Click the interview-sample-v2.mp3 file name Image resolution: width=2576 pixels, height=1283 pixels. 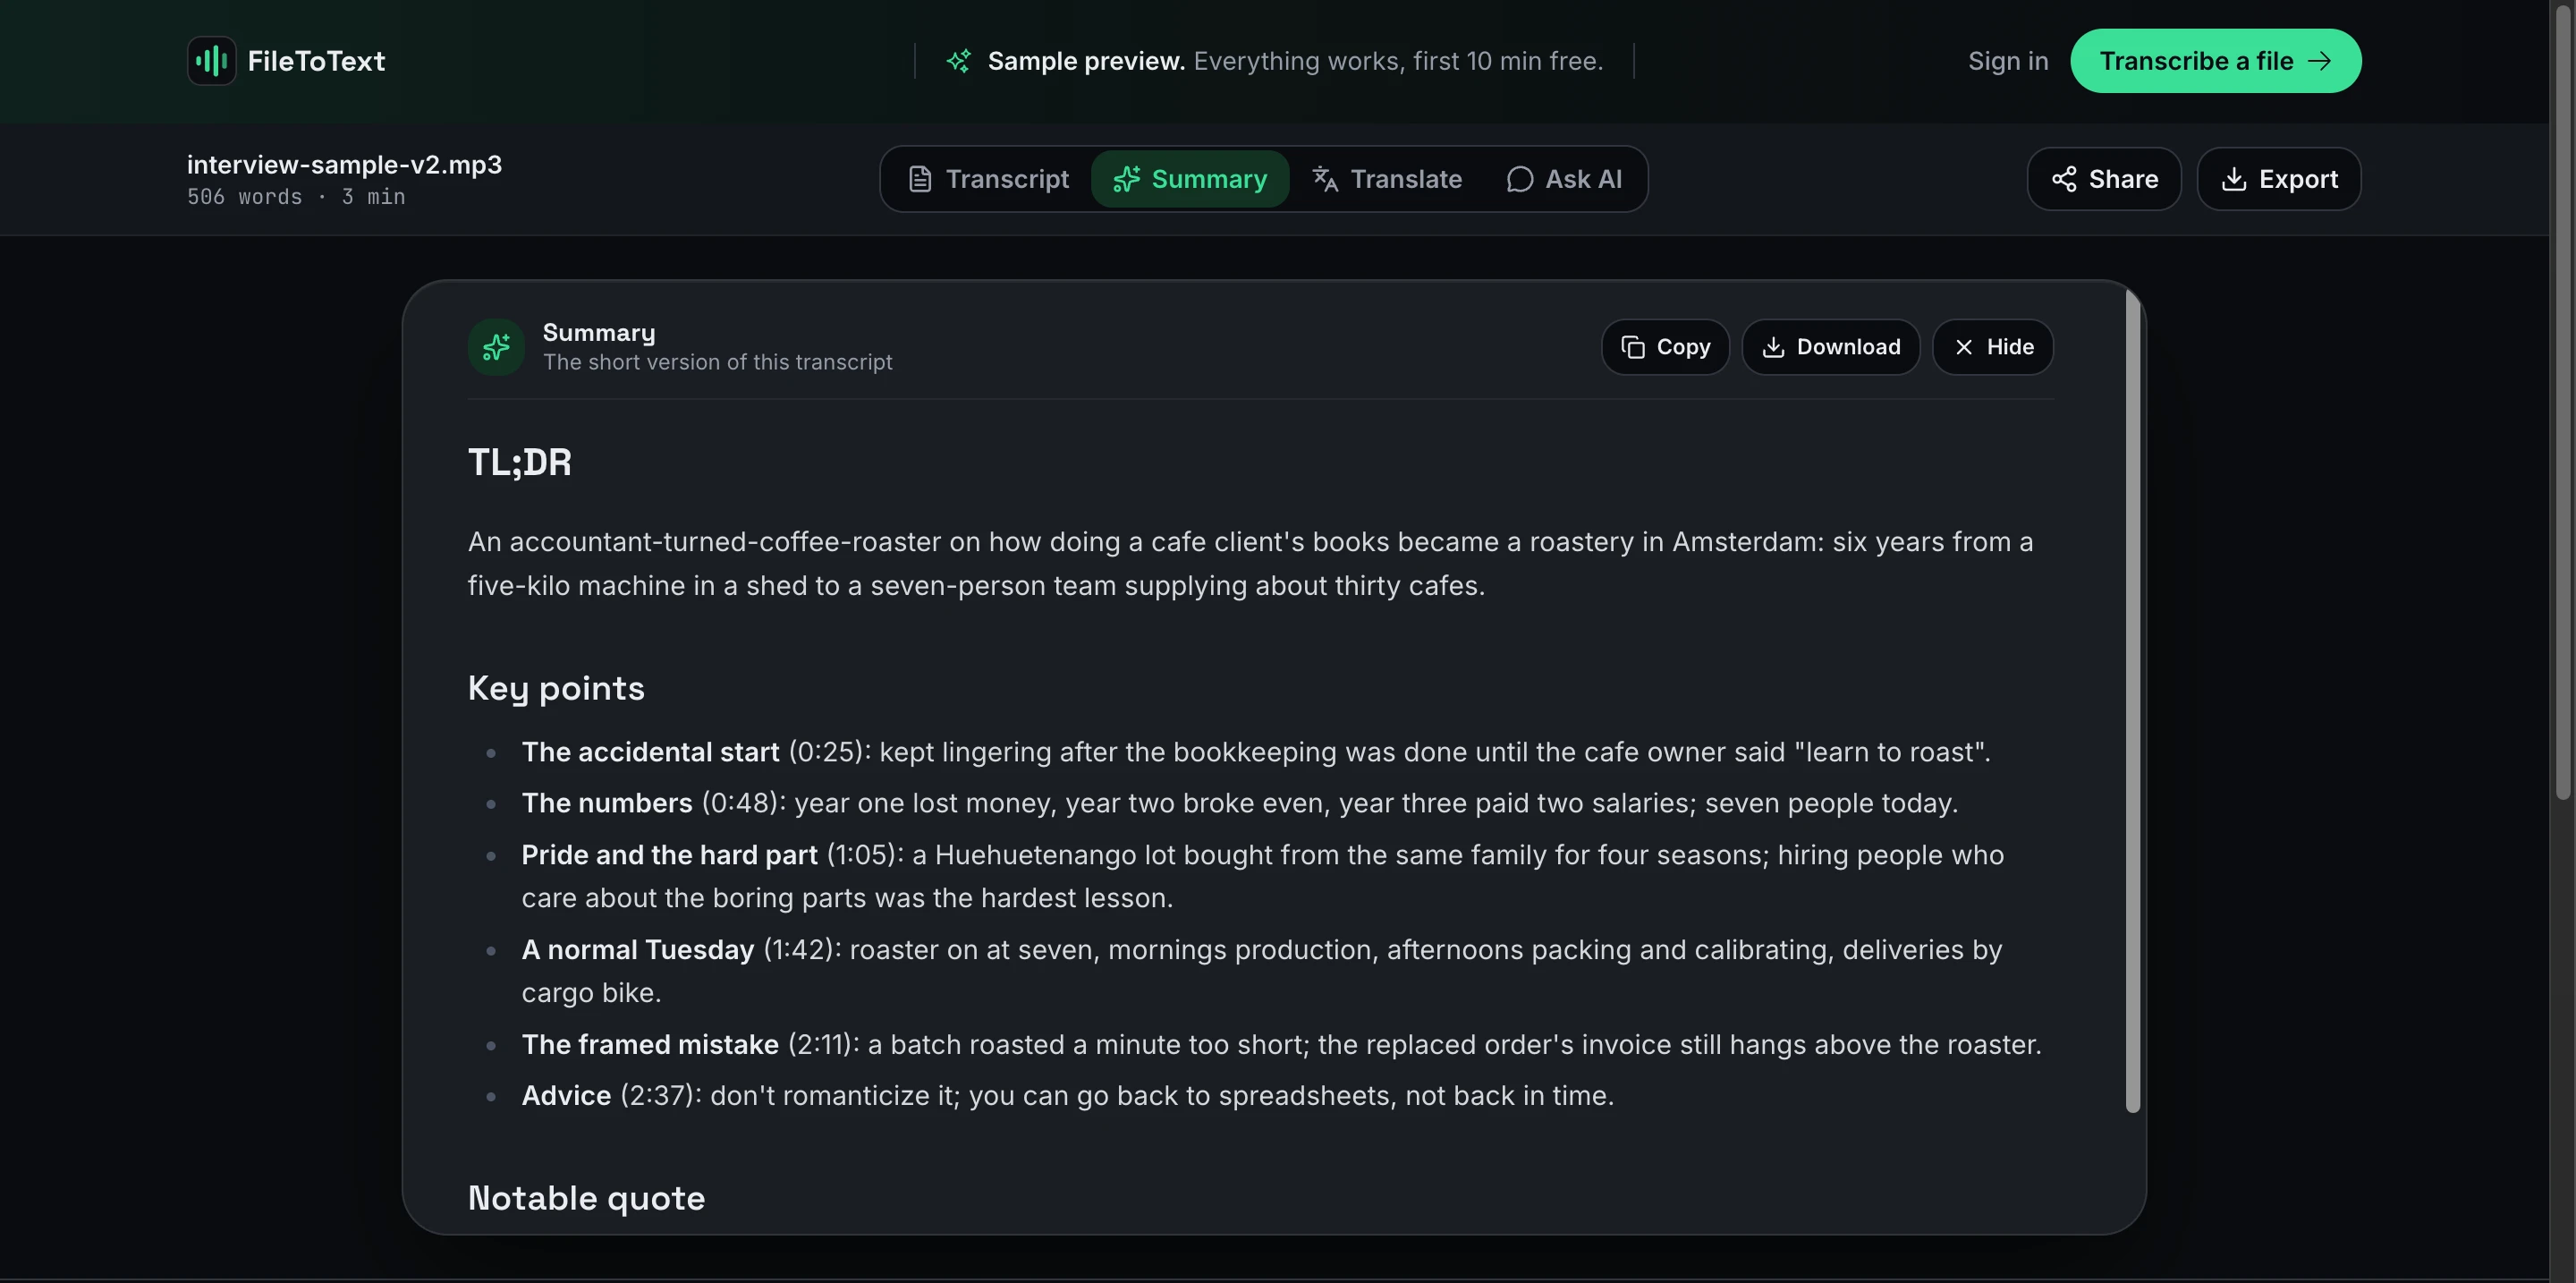click(344, 165)
